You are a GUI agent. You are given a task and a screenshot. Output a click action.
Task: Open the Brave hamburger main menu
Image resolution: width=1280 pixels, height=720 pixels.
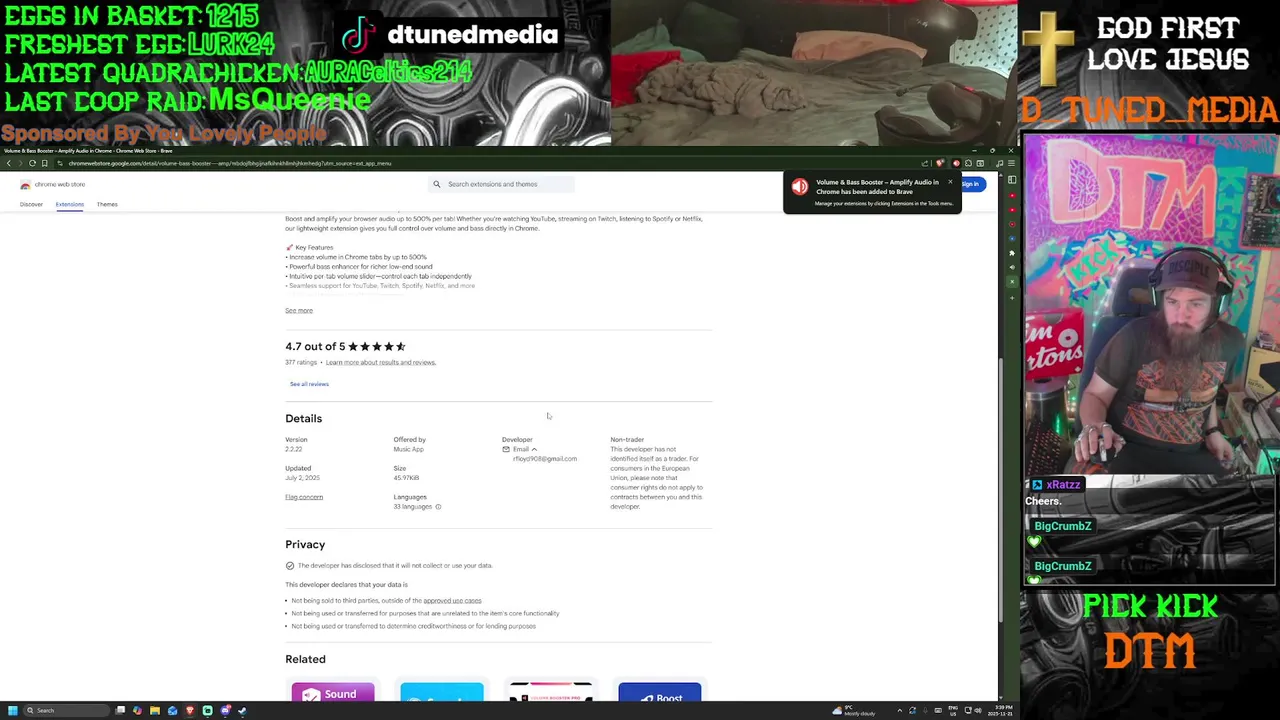tap(1011, 163)
